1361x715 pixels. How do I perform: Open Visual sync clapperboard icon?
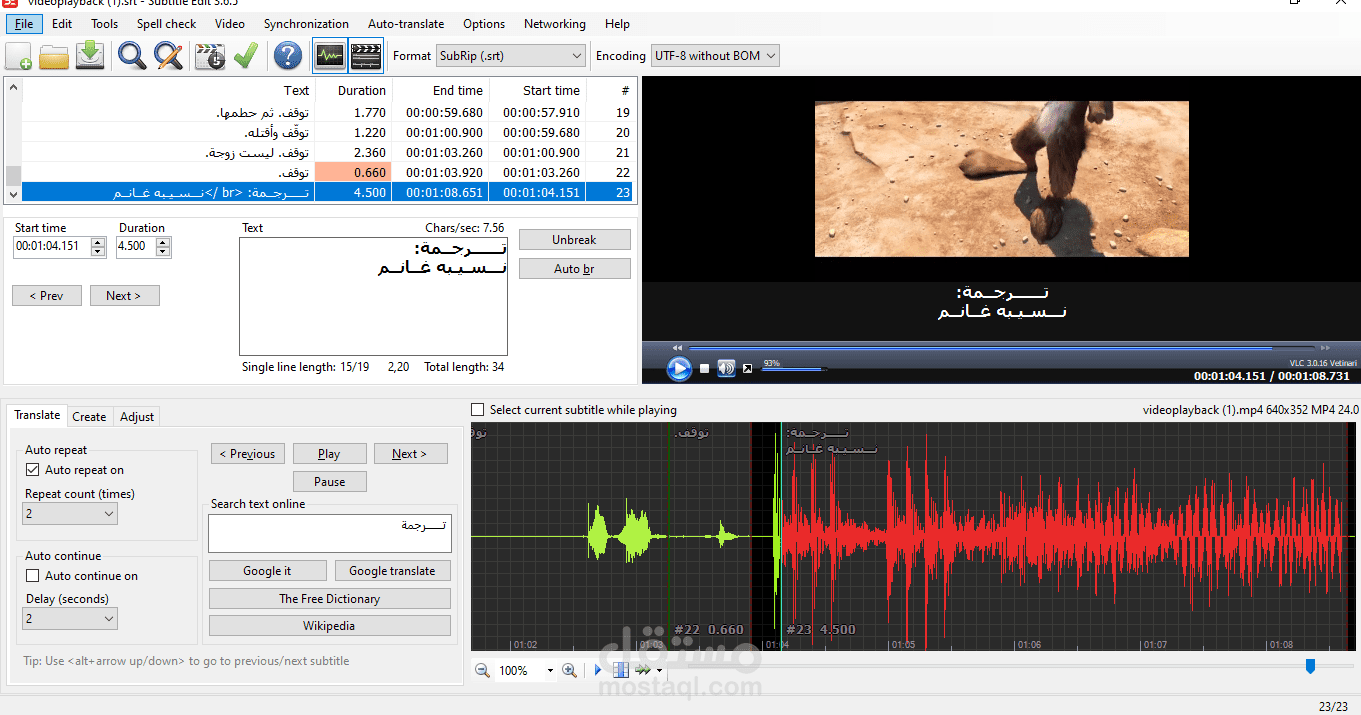click(x=211, y=56)
